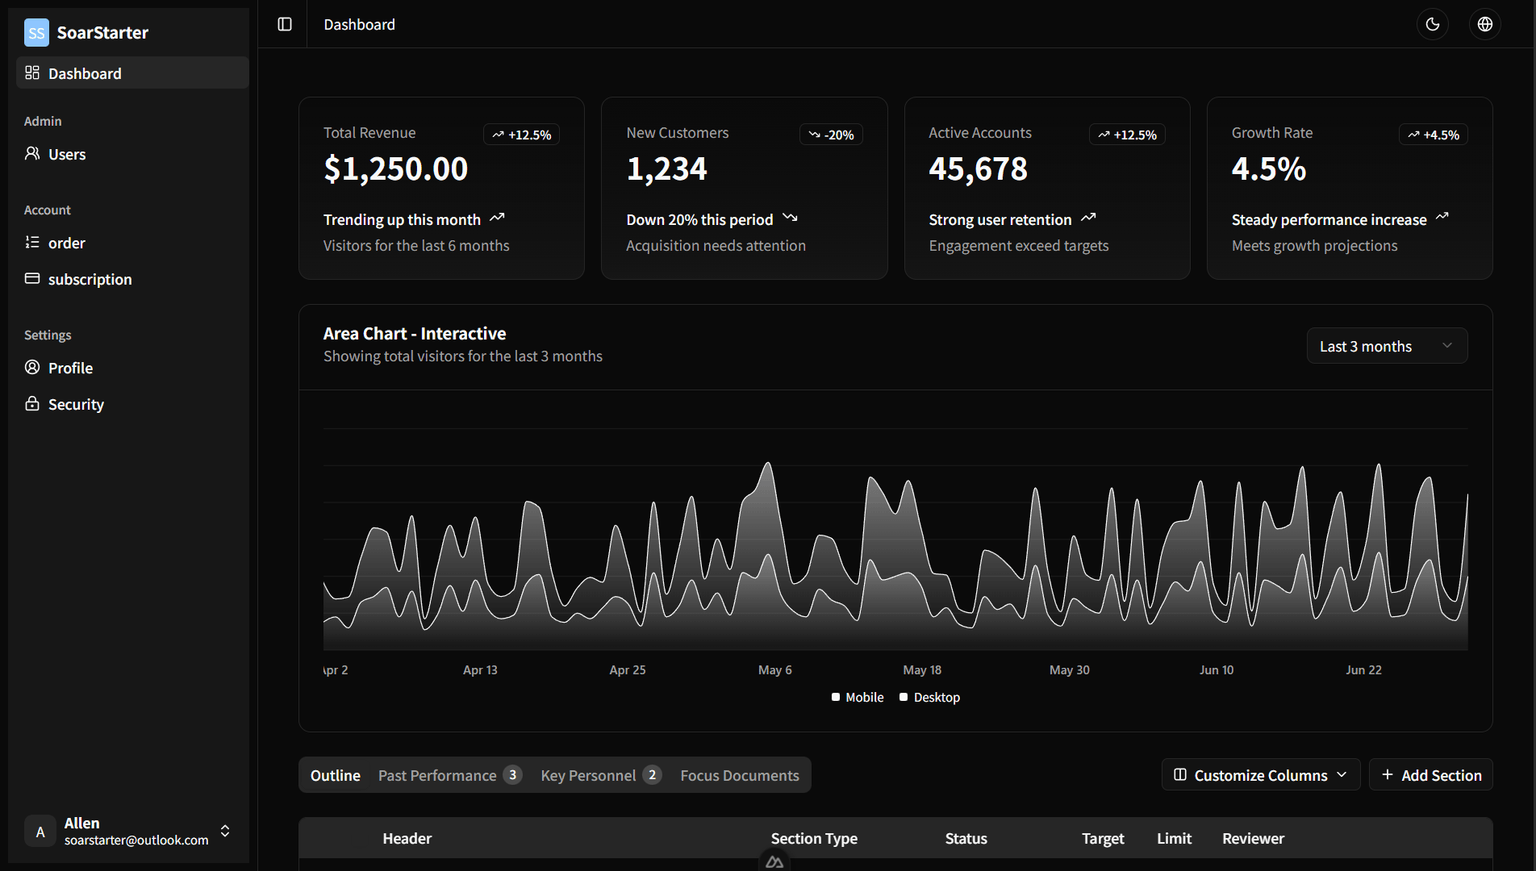Click the Desktop legend swatch
This screenshot has height=871, width=1536.
click(904, 697)
